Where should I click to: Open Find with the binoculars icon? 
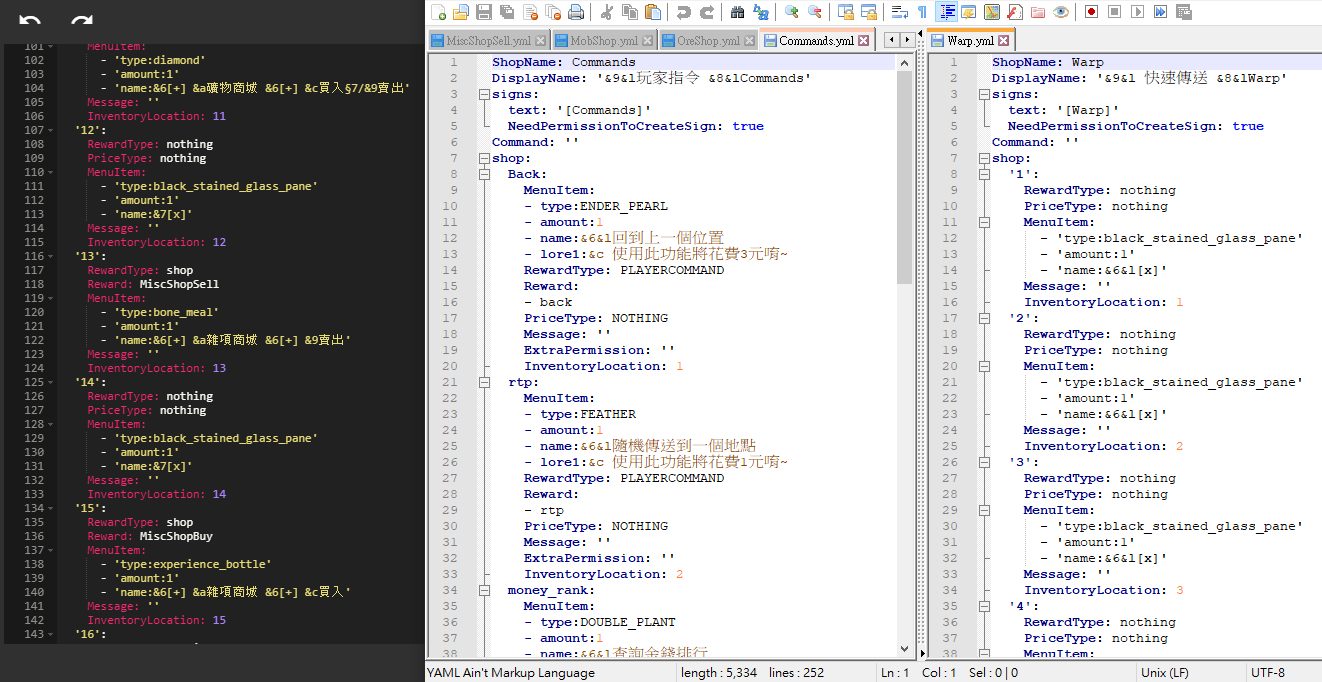tap(737, 12)
